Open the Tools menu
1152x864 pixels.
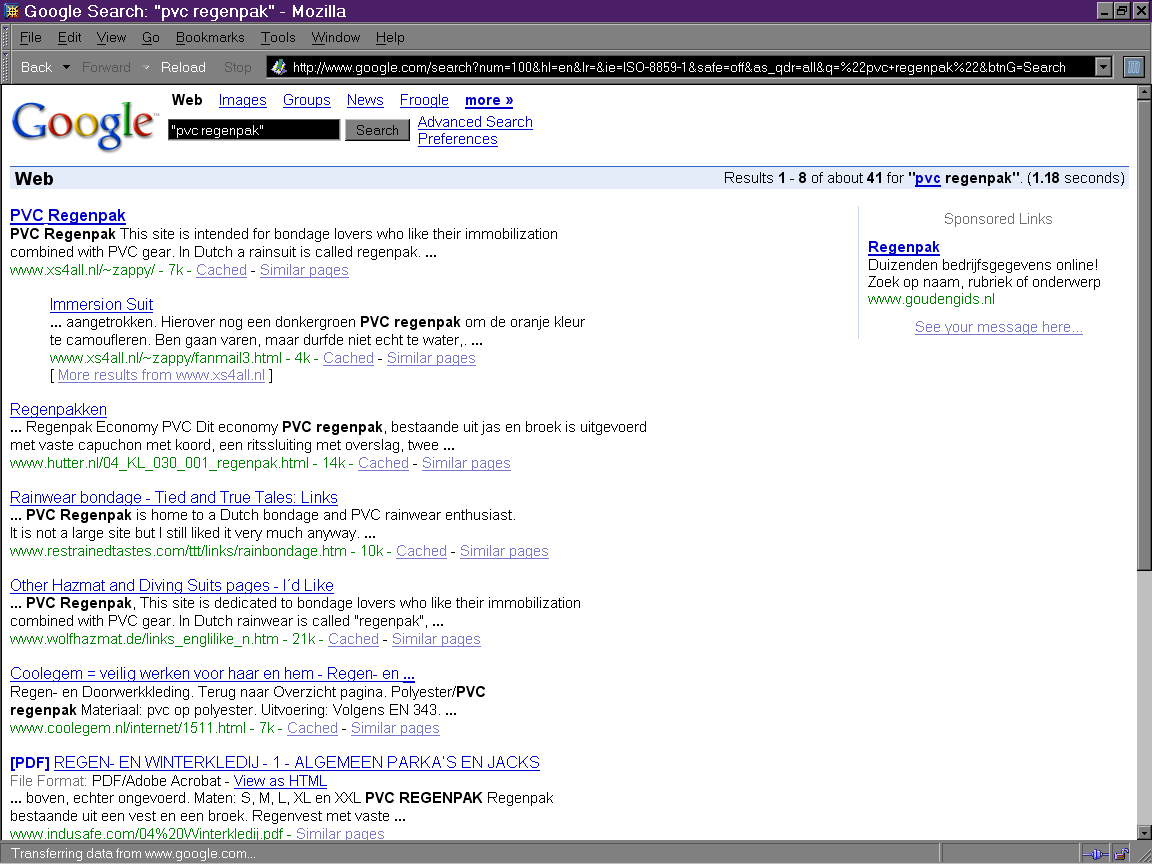click(278, 37)
